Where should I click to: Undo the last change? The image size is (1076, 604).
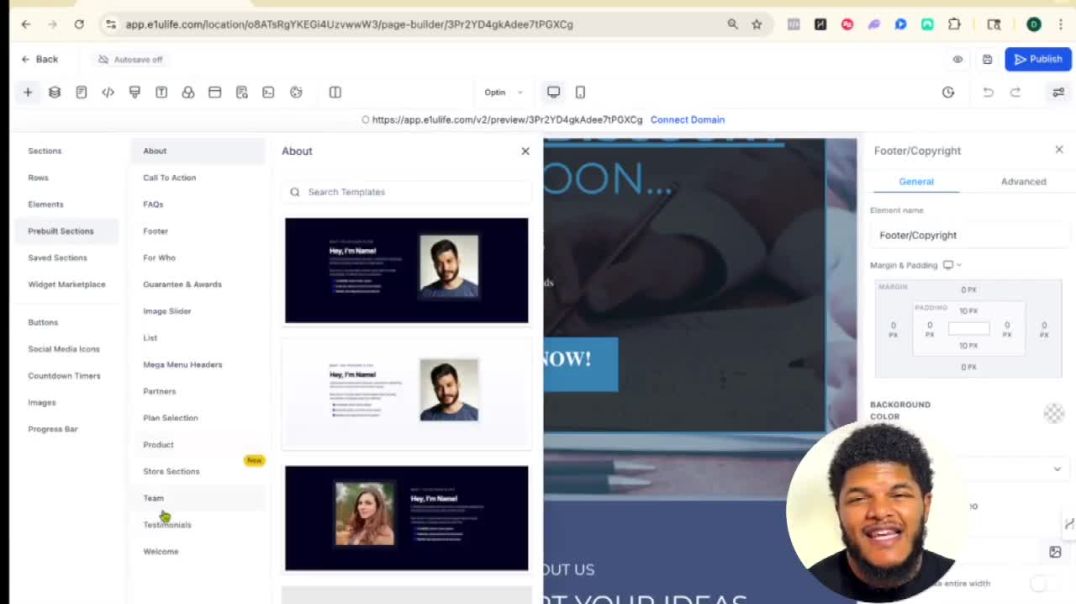(989, 92)
